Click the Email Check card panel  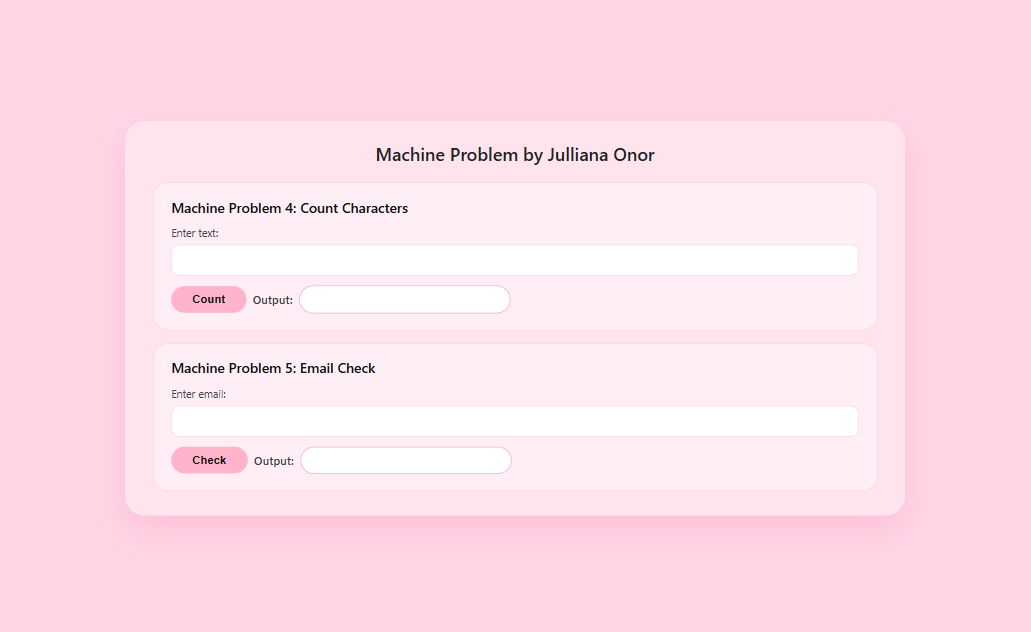point(700,418)
